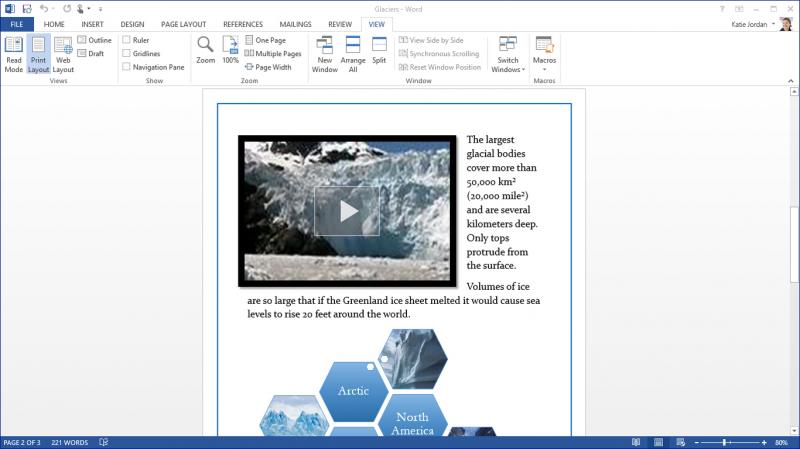Click touch mode icon in Quick Access toolbar

80,9
